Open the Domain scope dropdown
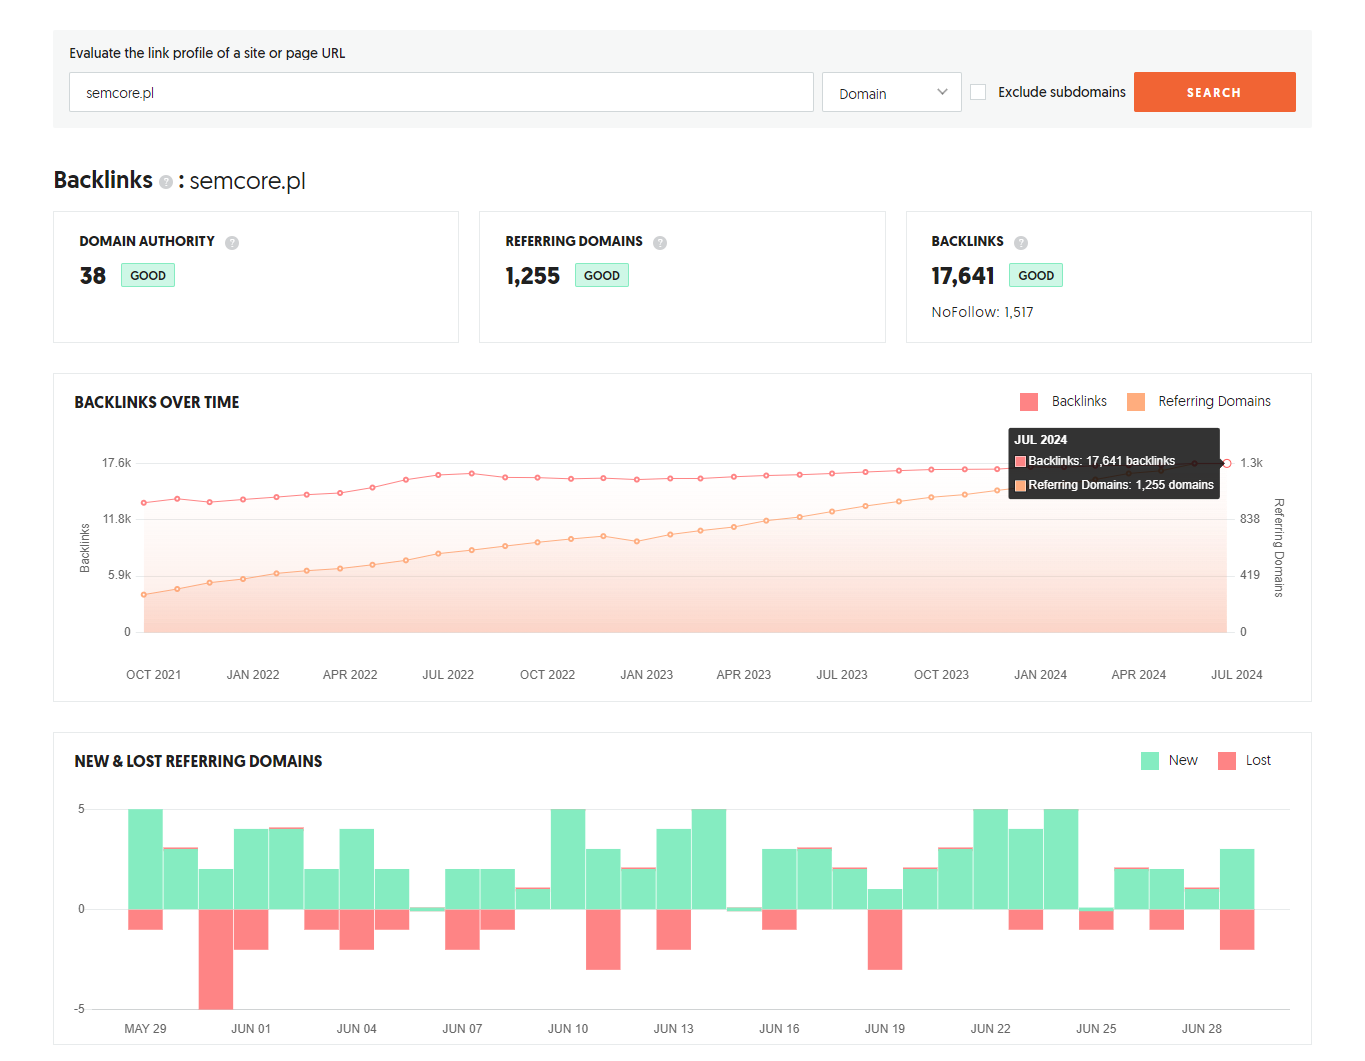 [891, 92]
